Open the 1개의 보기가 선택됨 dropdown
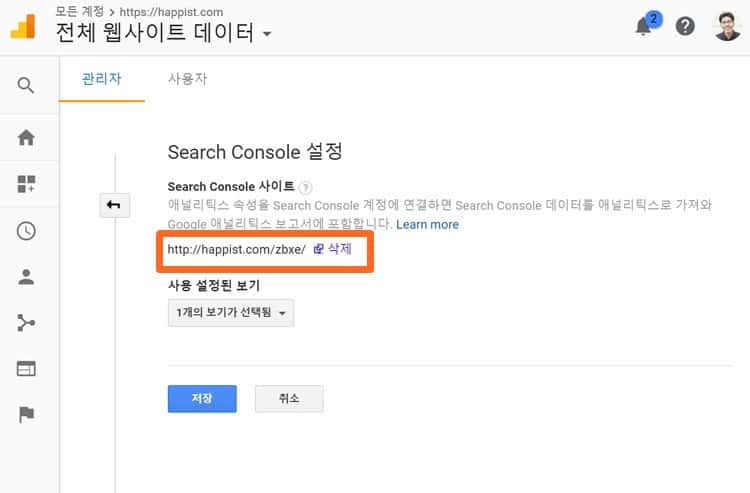This screenshot has height=493, width=750. click(x=231, y=314)
